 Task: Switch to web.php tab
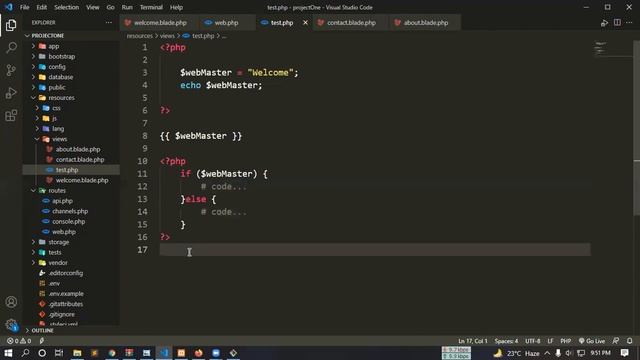pos(227,22)
